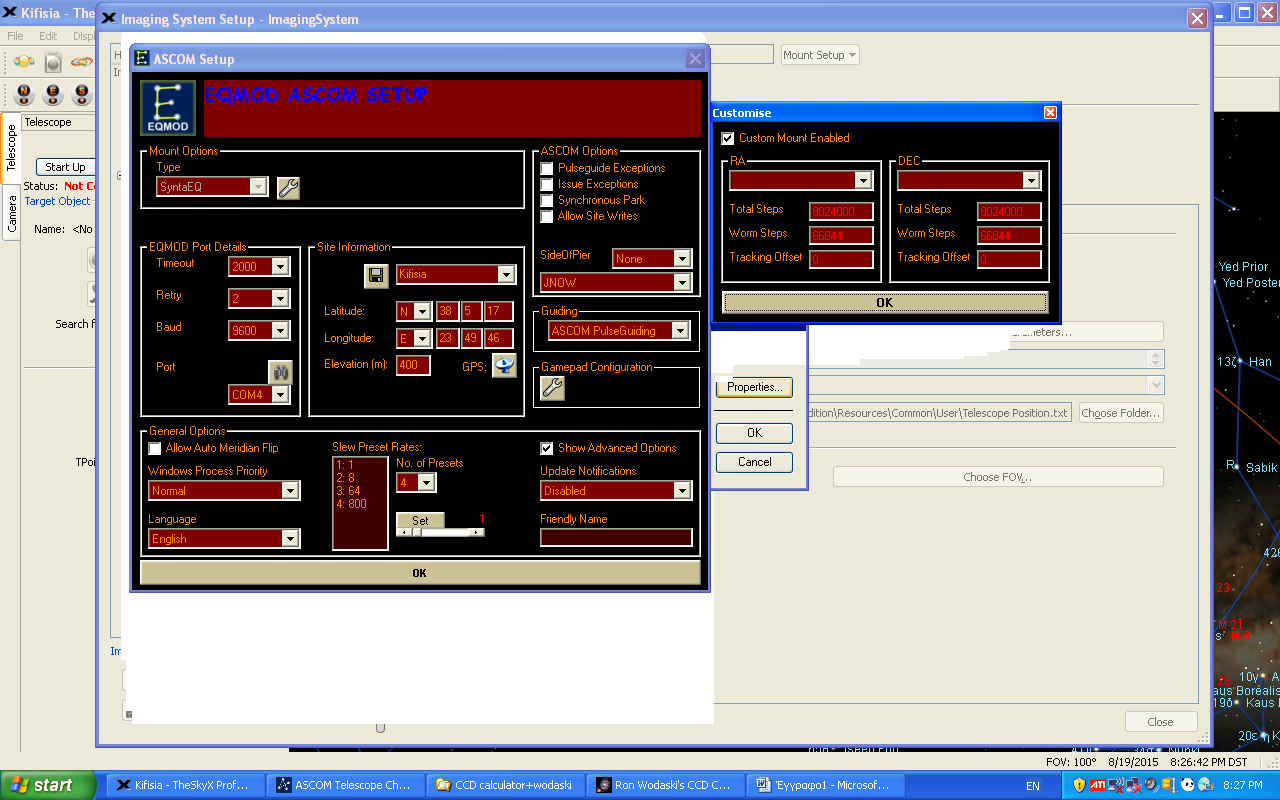This screenshot has height=800, width=1280.
Task: Open the Update Notifications dropdown
Action: pos(682,491)
